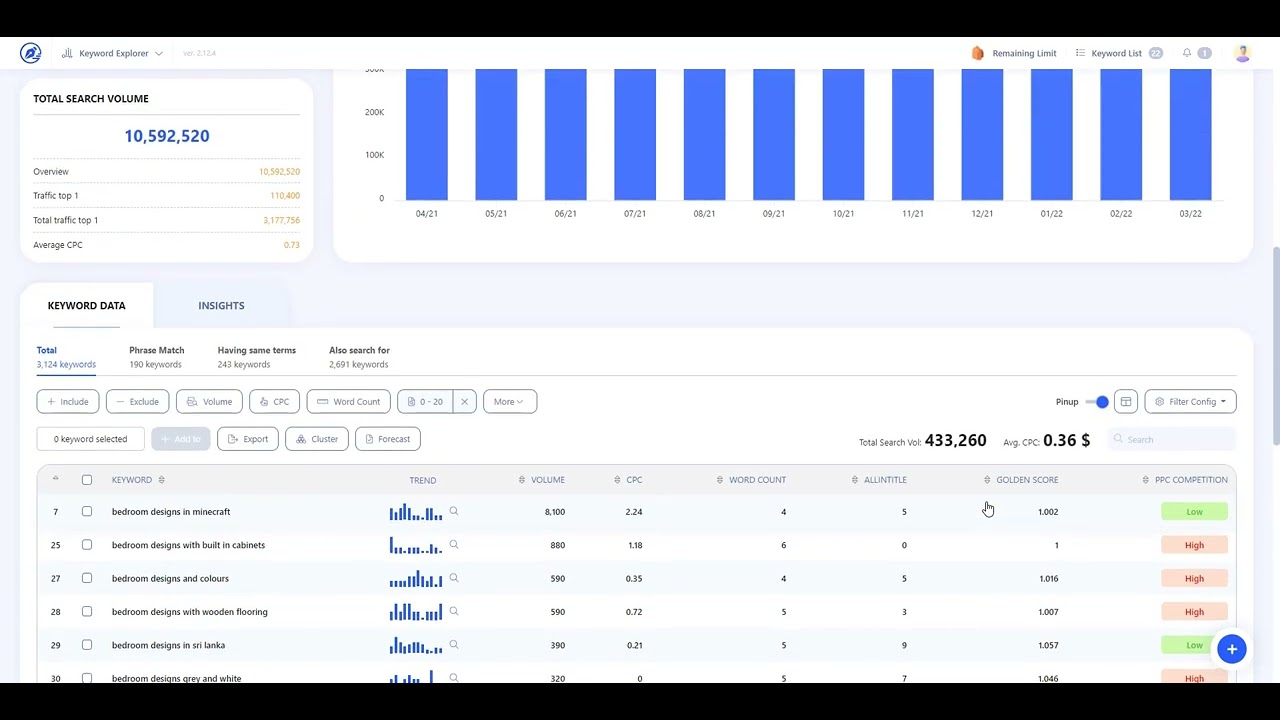
Task: Select checkbox for bedroom designs in sri lanka
Action: (87, 645)
